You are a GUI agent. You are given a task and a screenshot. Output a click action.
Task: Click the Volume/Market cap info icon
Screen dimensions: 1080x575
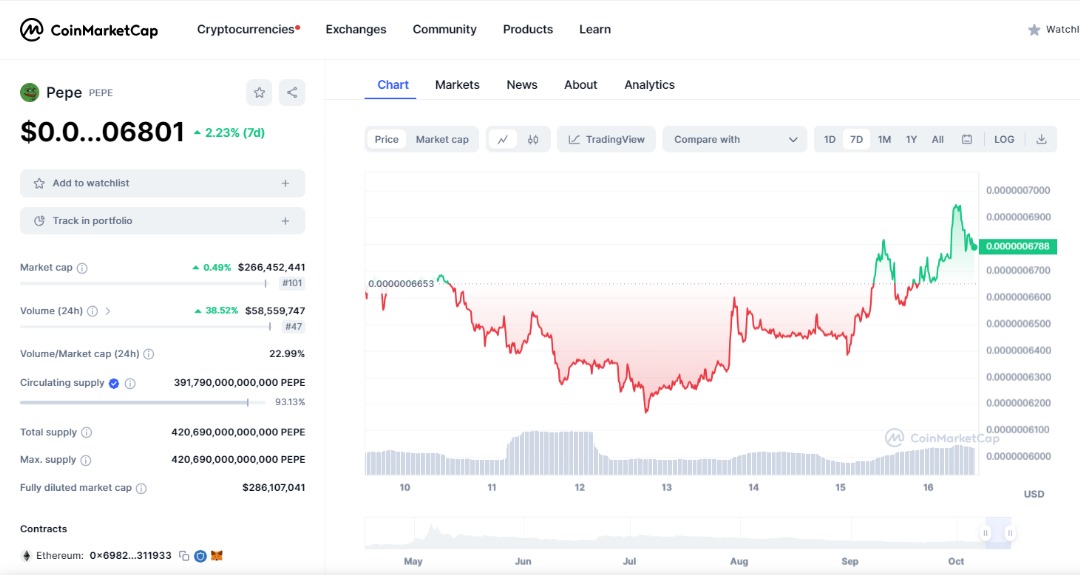coord(149,354)
